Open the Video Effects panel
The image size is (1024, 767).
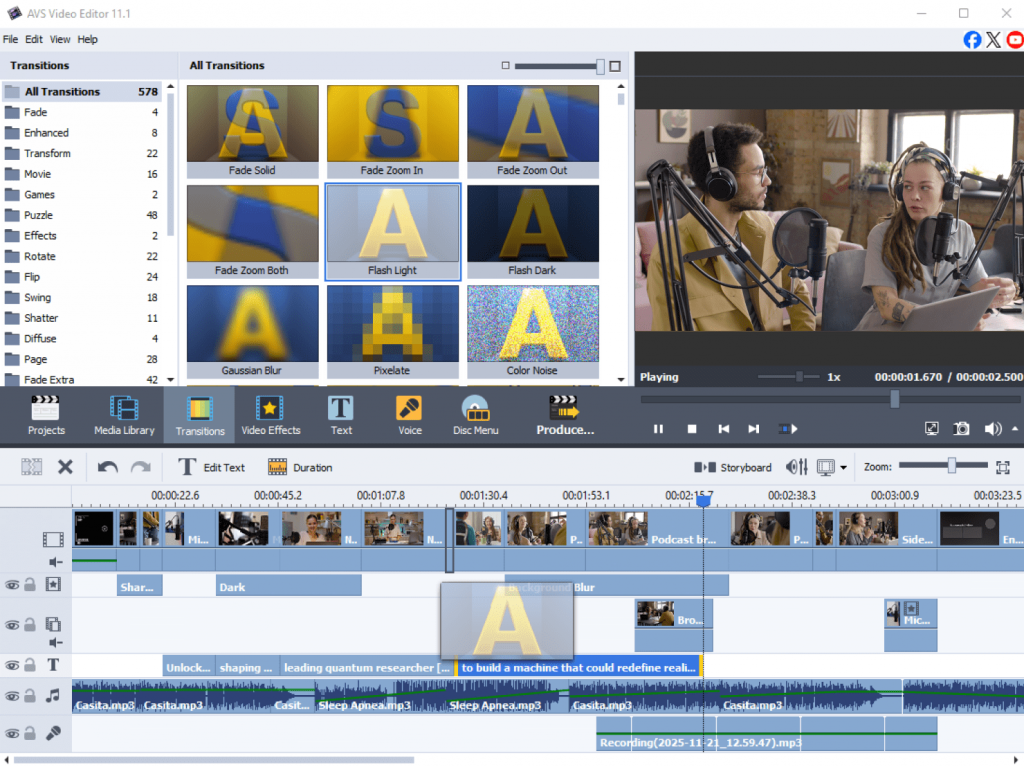pyautogui.click(x=270, y=415)
